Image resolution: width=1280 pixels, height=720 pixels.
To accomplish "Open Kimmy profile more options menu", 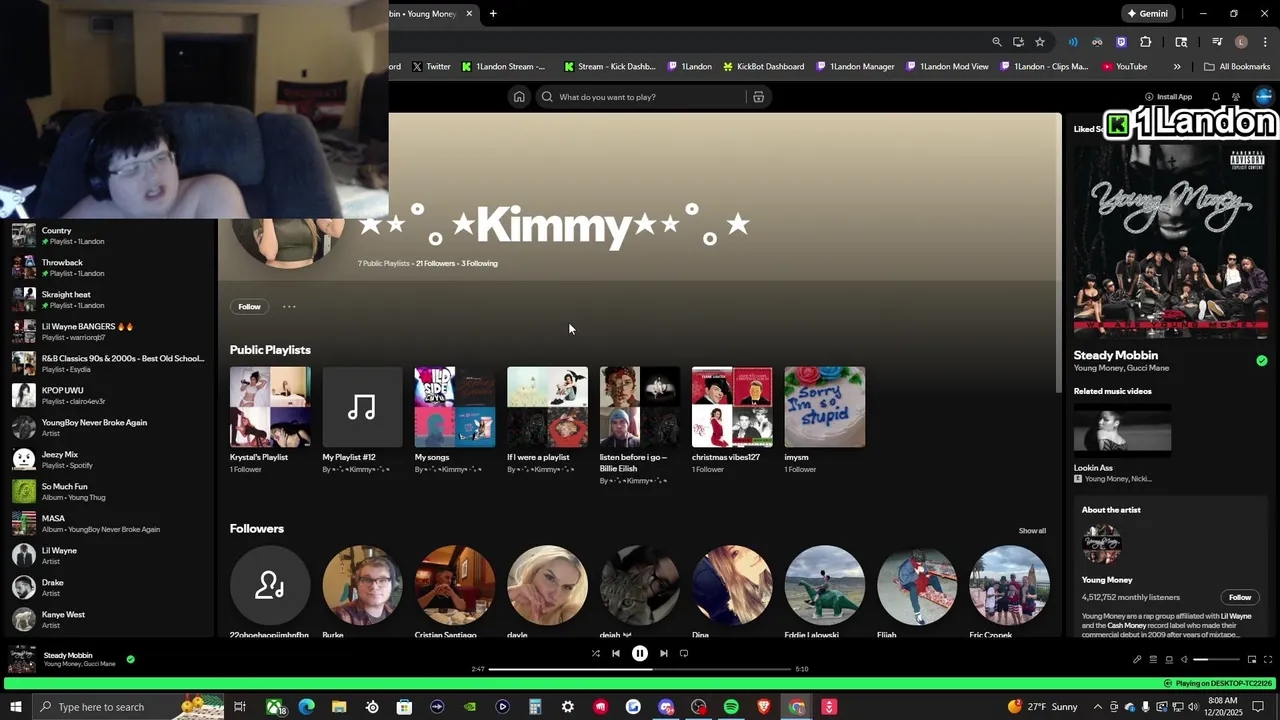I will pyautogui.click(x=289, y=307).
